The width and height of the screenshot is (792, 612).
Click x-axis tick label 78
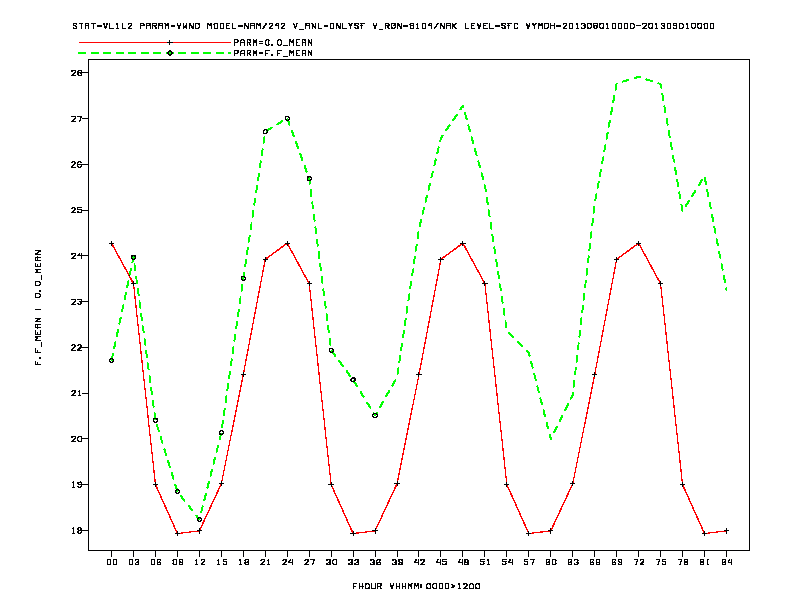click(x=682, y=562)
